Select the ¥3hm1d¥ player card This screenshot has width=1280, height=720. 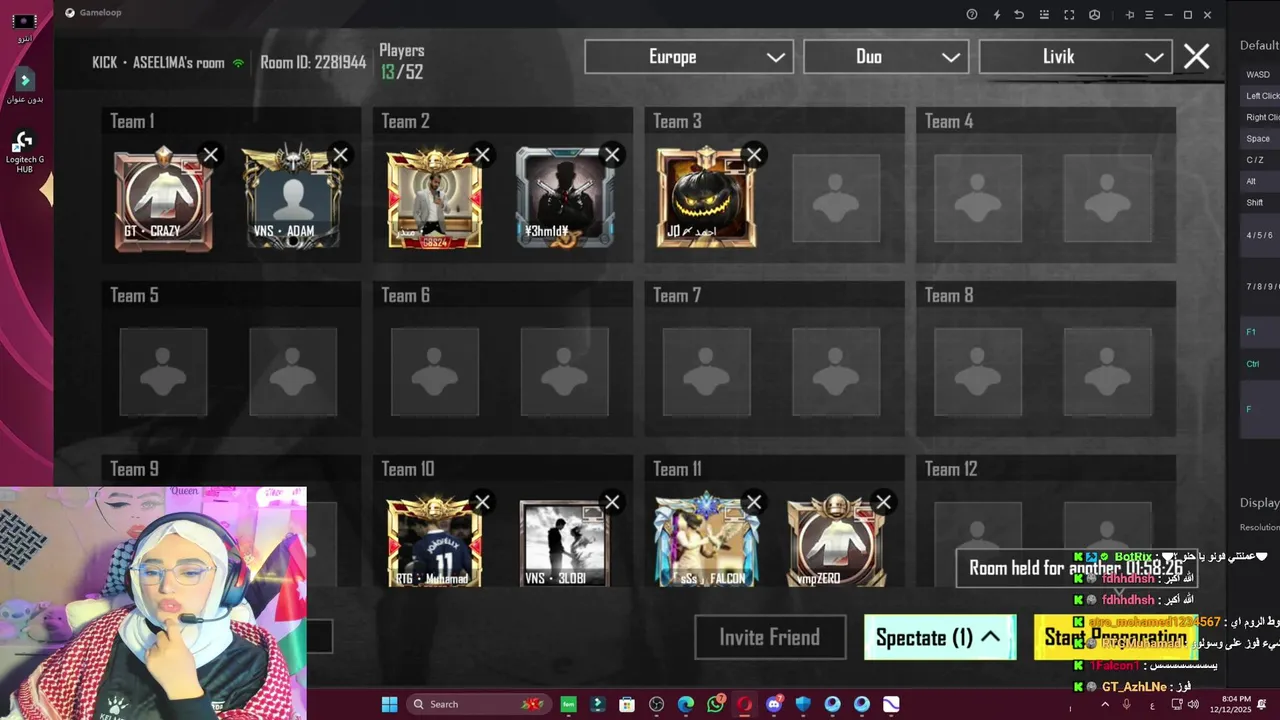tap(565, 198)
